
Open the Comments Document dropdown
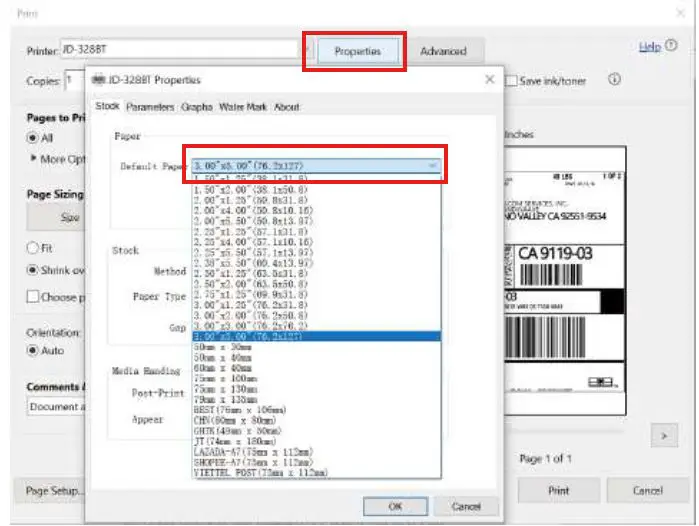[x=56, y=407]
